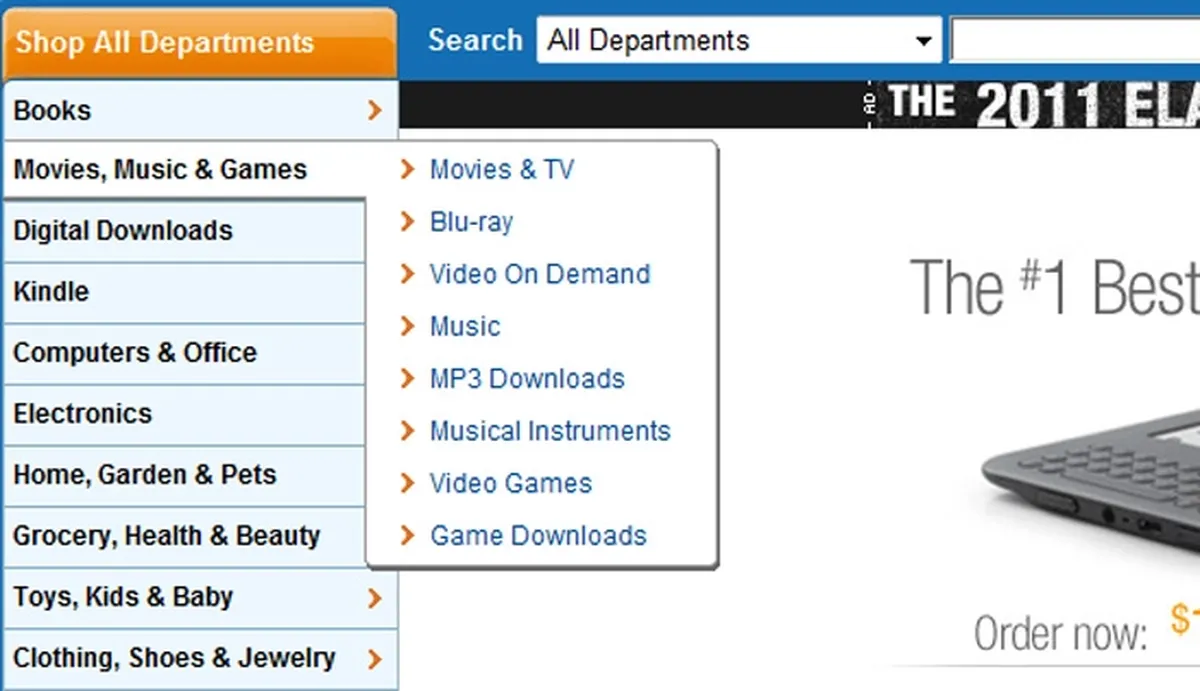Click the search text input field
The height and width of the screenshot is (691, 1200).
pos(1075,40)
